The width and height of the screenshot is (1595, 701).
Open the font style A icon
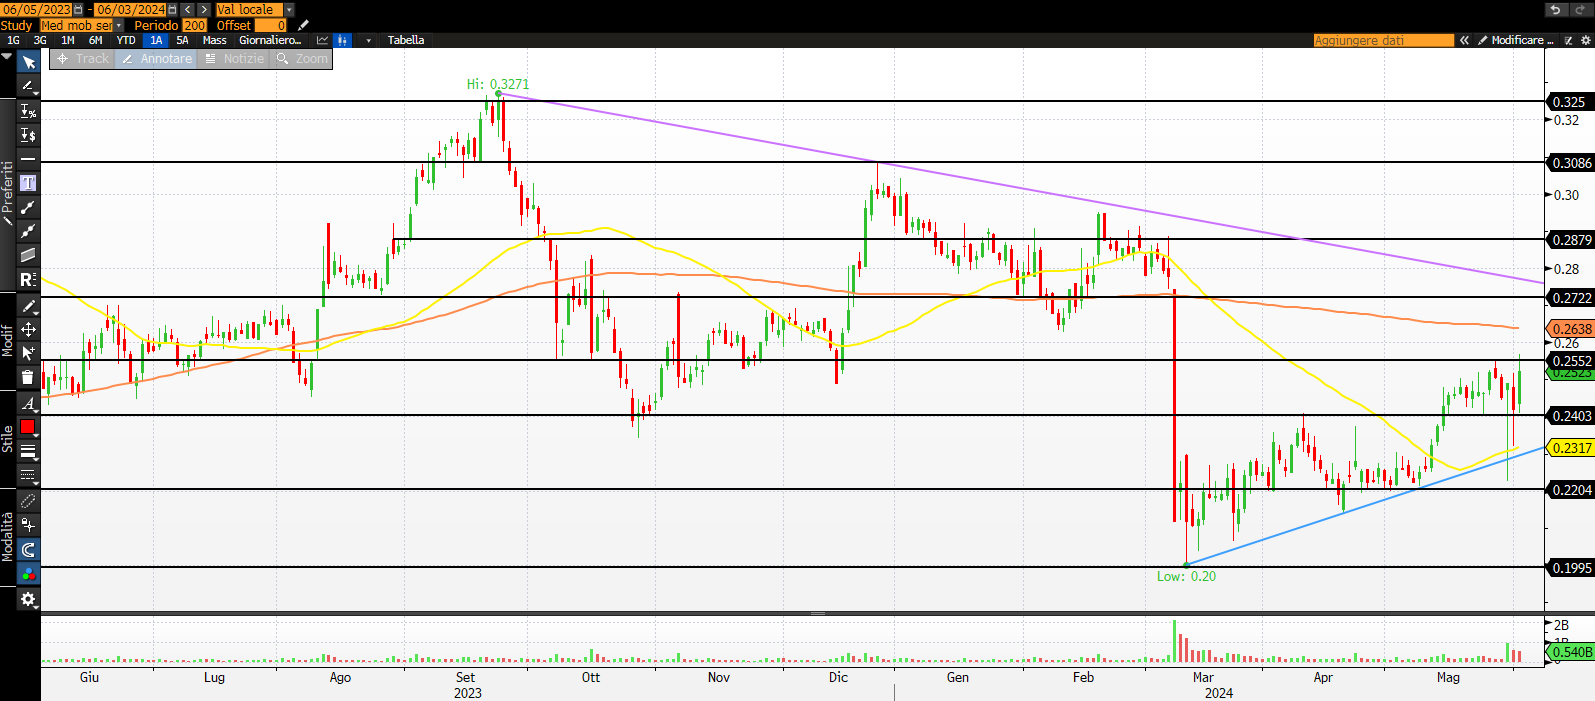click(28, 404)
